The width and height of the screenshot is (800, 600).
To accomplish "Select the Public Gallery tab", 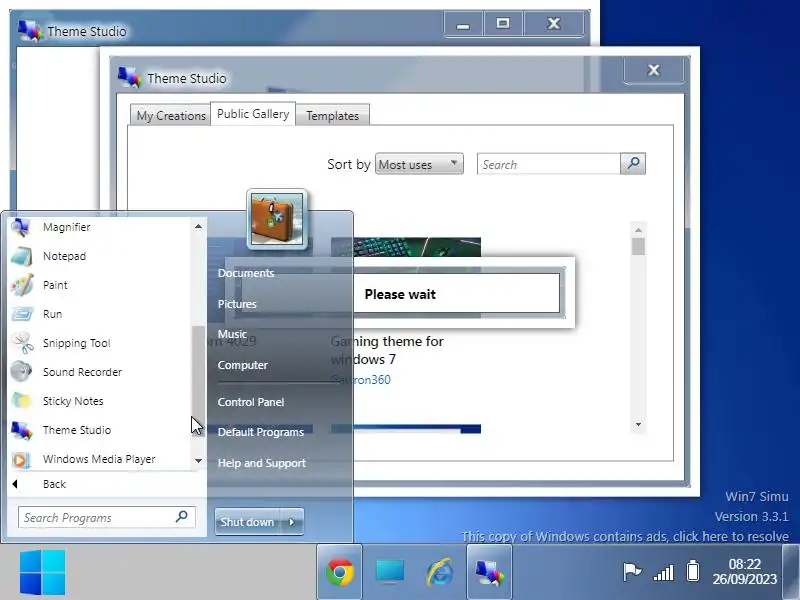I will pyautogui.click(x=253, y=114).
